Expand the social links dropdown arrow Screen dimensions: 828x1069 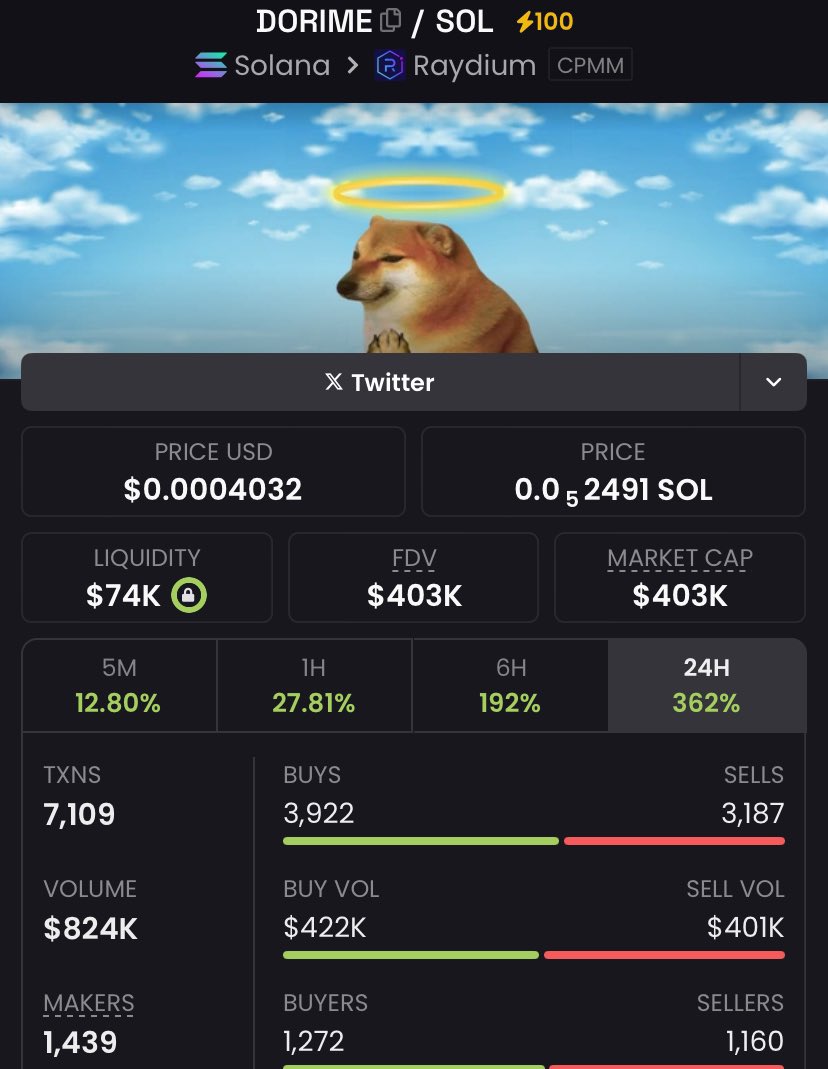[x=773, y=382]
